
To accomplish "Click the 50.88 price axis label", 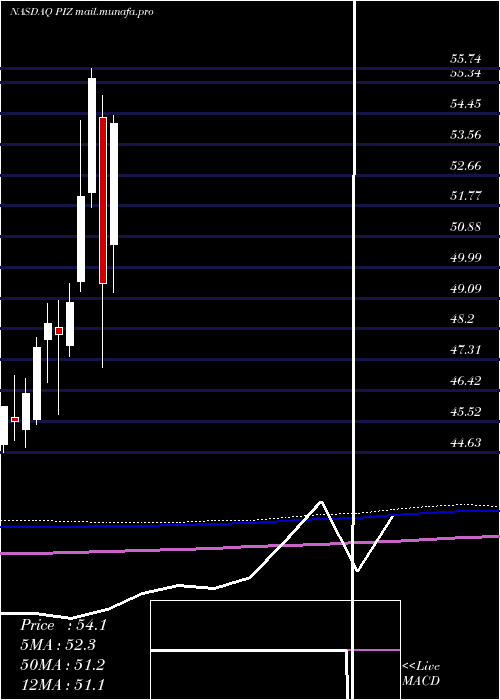I will click(466, 227).
